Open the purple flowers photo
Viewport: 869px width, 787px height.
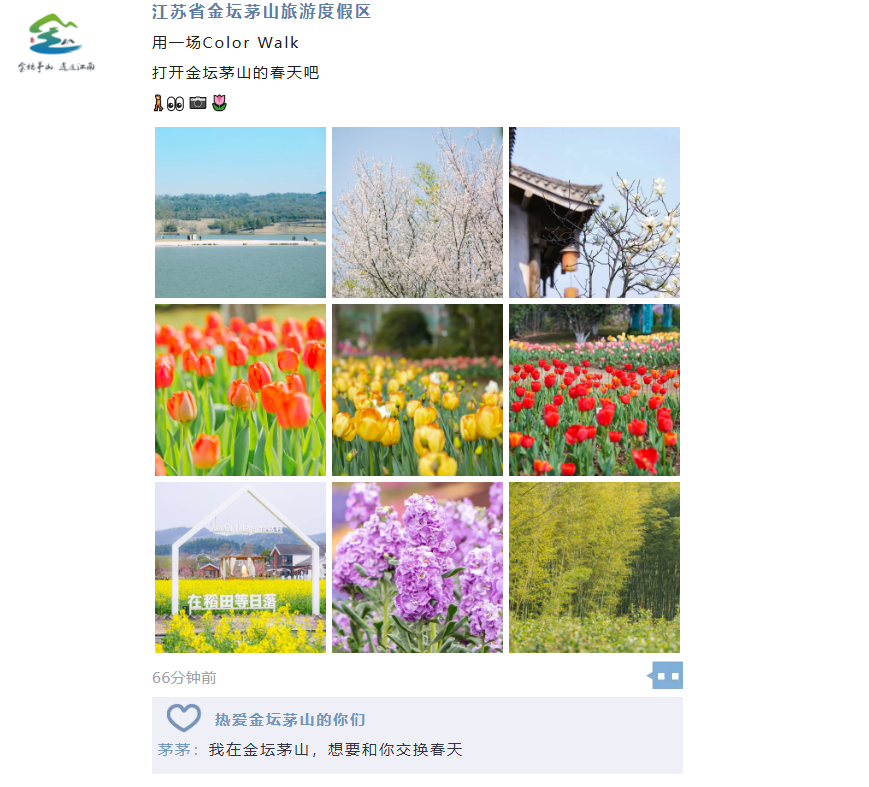point(417,567)
